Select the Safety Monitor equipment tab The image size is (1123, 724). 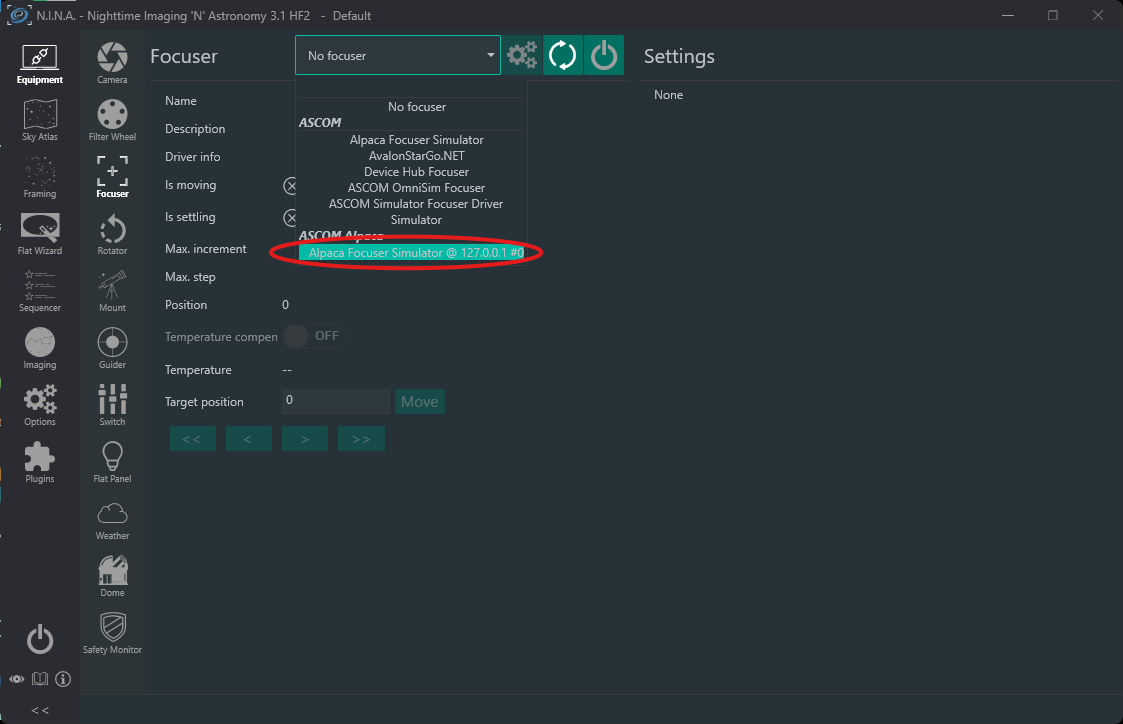[x=112, y=634]
